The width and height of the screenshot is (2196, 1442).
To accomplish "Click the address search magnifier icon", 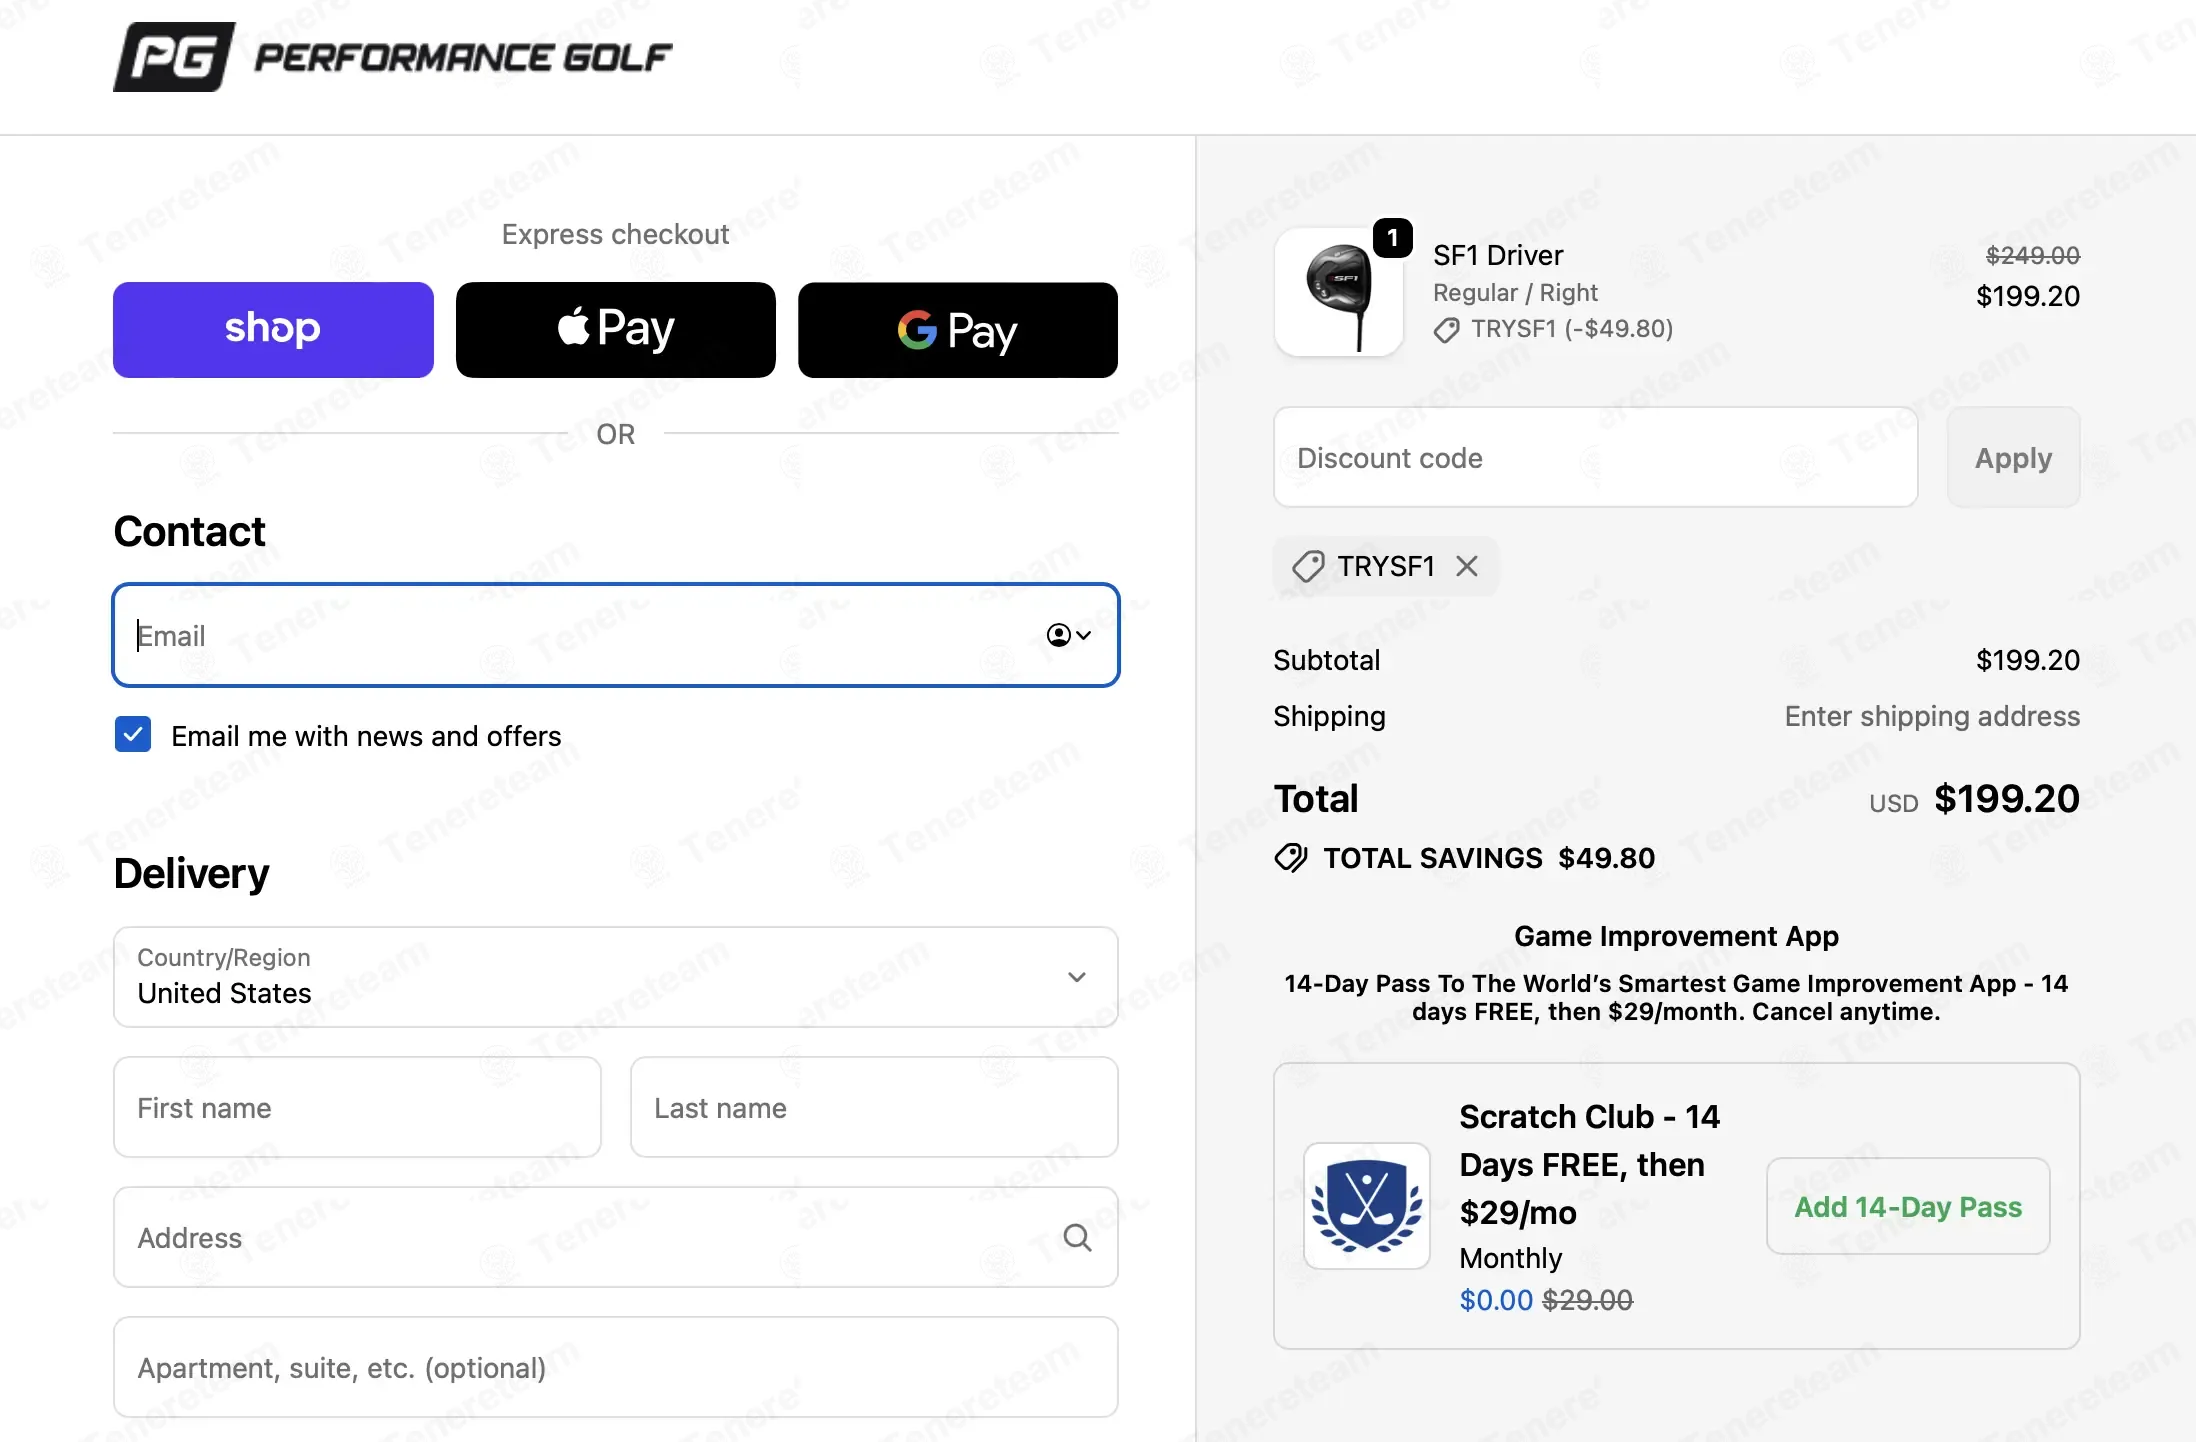I will point(1077,1237).
